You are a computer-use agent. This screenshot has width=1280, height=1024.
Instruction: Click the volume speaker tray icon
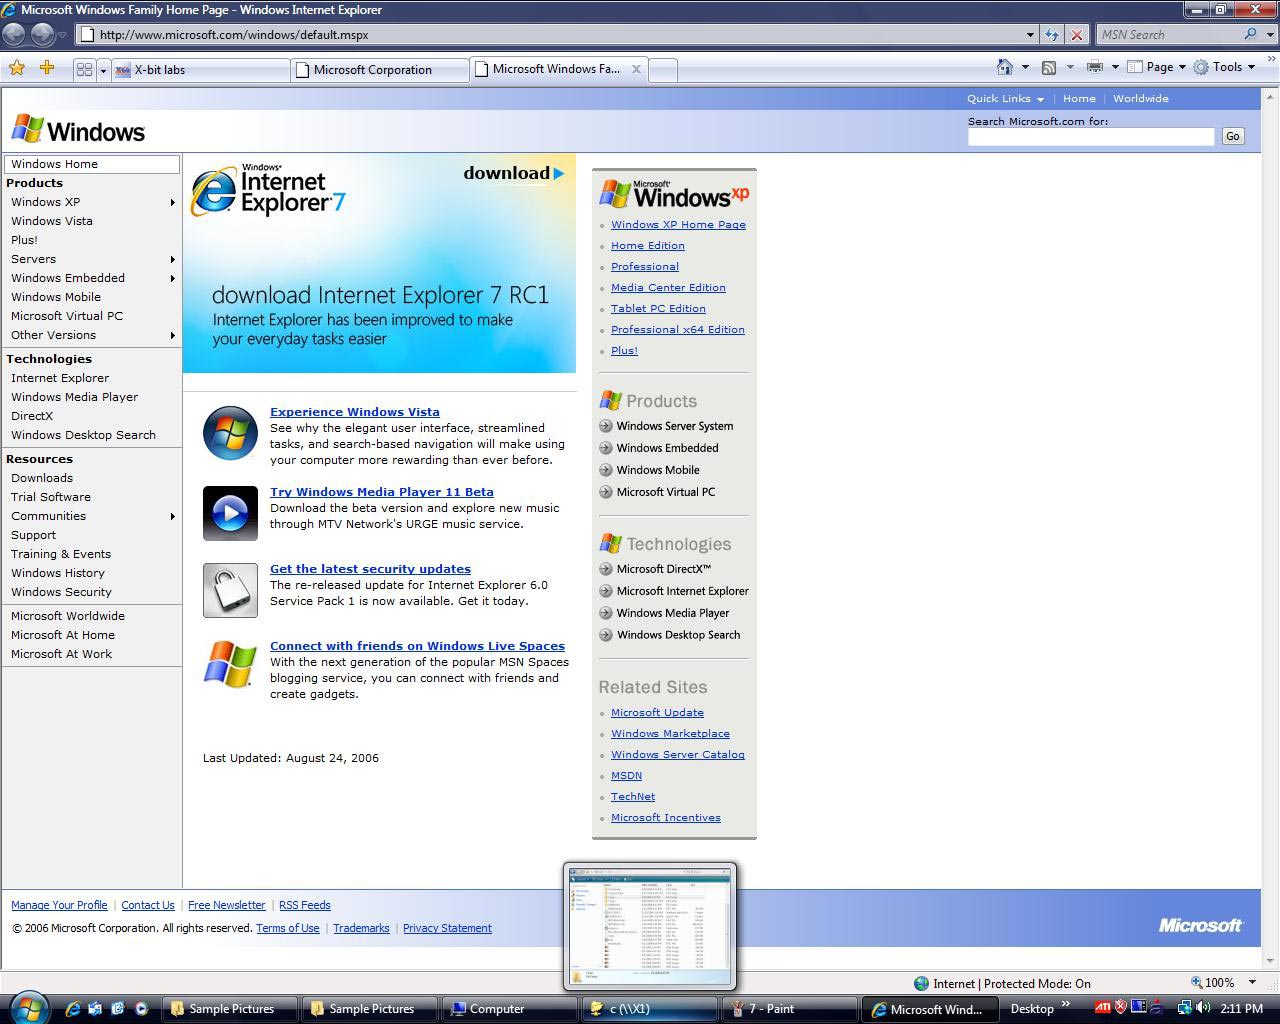tap(1203, 1008)
